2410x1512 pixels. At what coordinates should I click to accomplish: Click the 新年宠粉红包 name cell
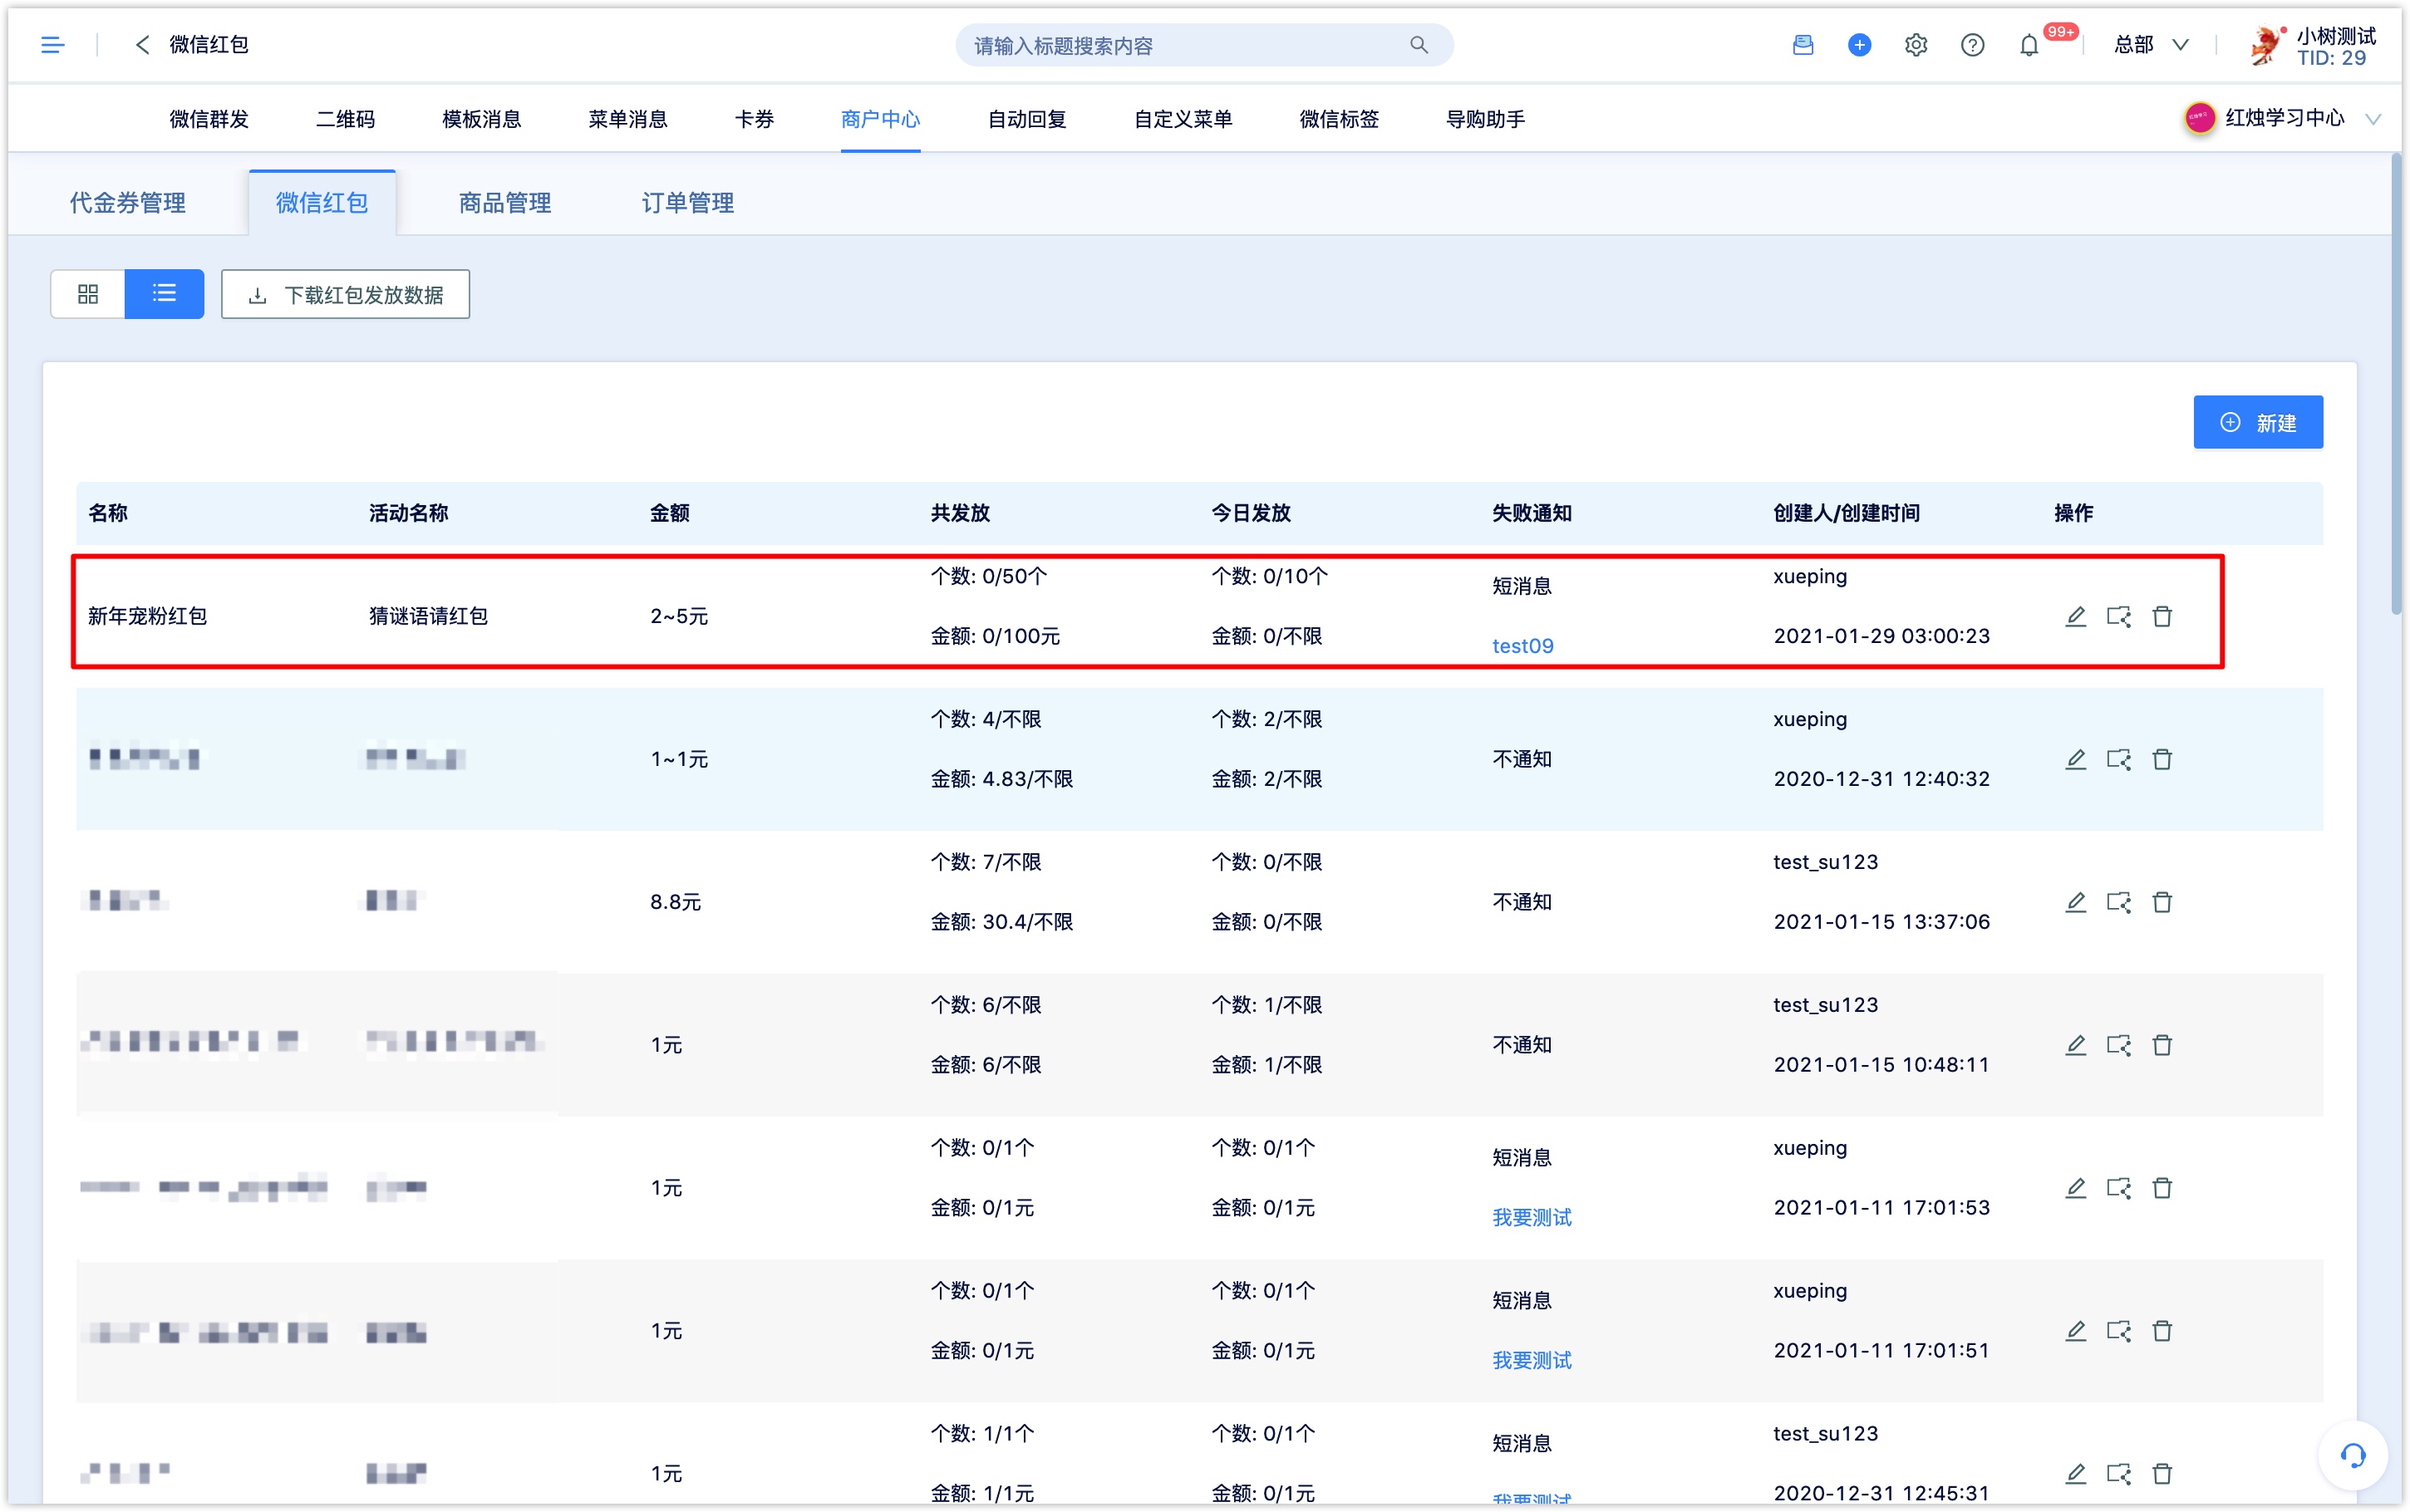(x=148, y=616)
